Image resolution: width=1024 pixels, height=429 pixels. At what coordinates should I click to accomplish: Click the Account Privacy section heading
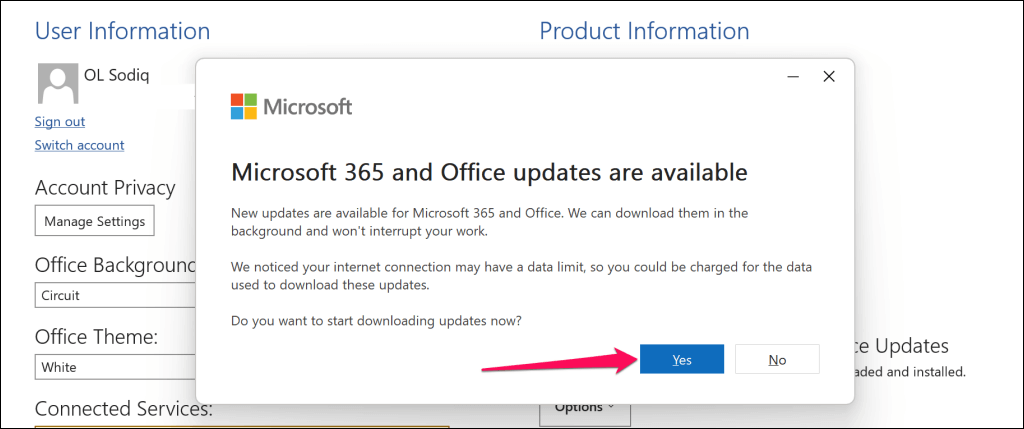[105, 187]
